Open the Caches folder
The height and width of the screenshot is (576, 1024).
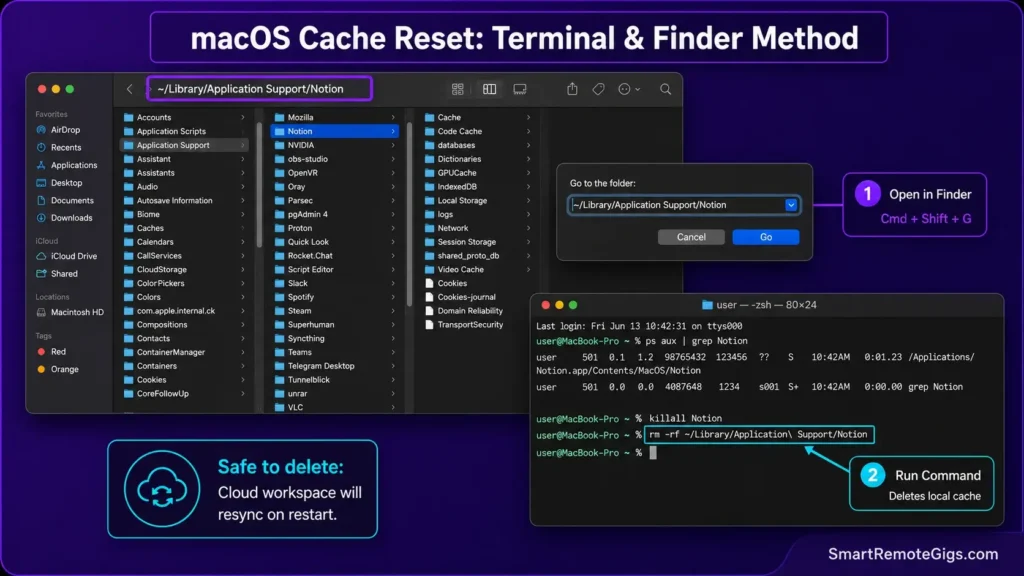(x=185, y=228)
